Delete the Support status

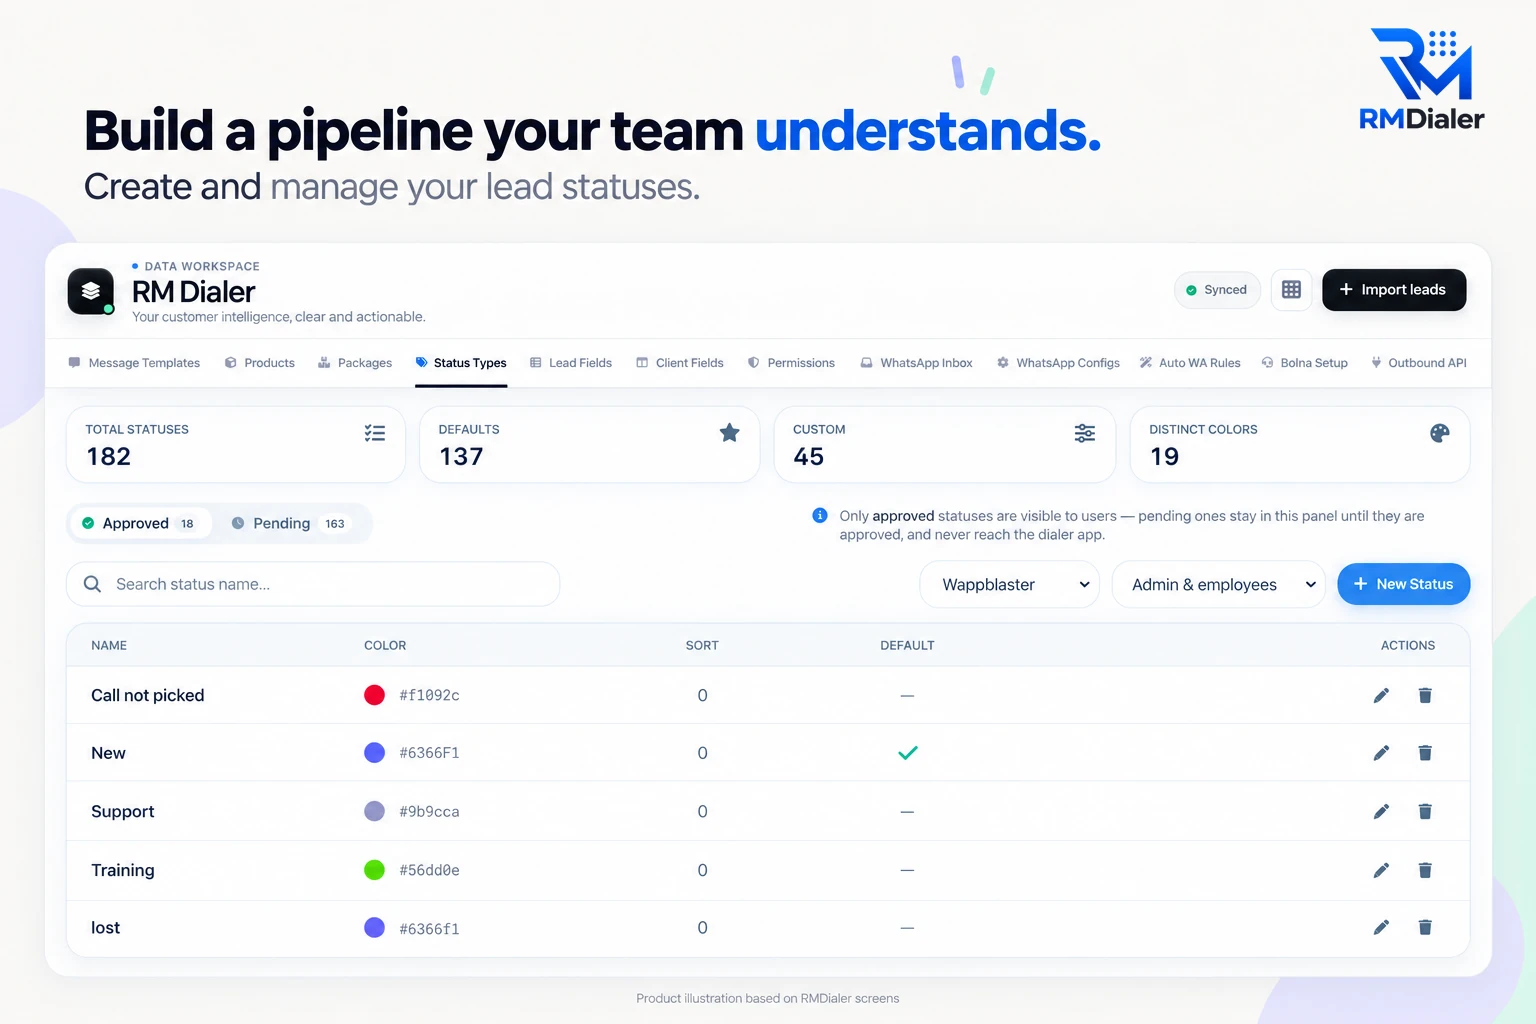point(1425,811)
